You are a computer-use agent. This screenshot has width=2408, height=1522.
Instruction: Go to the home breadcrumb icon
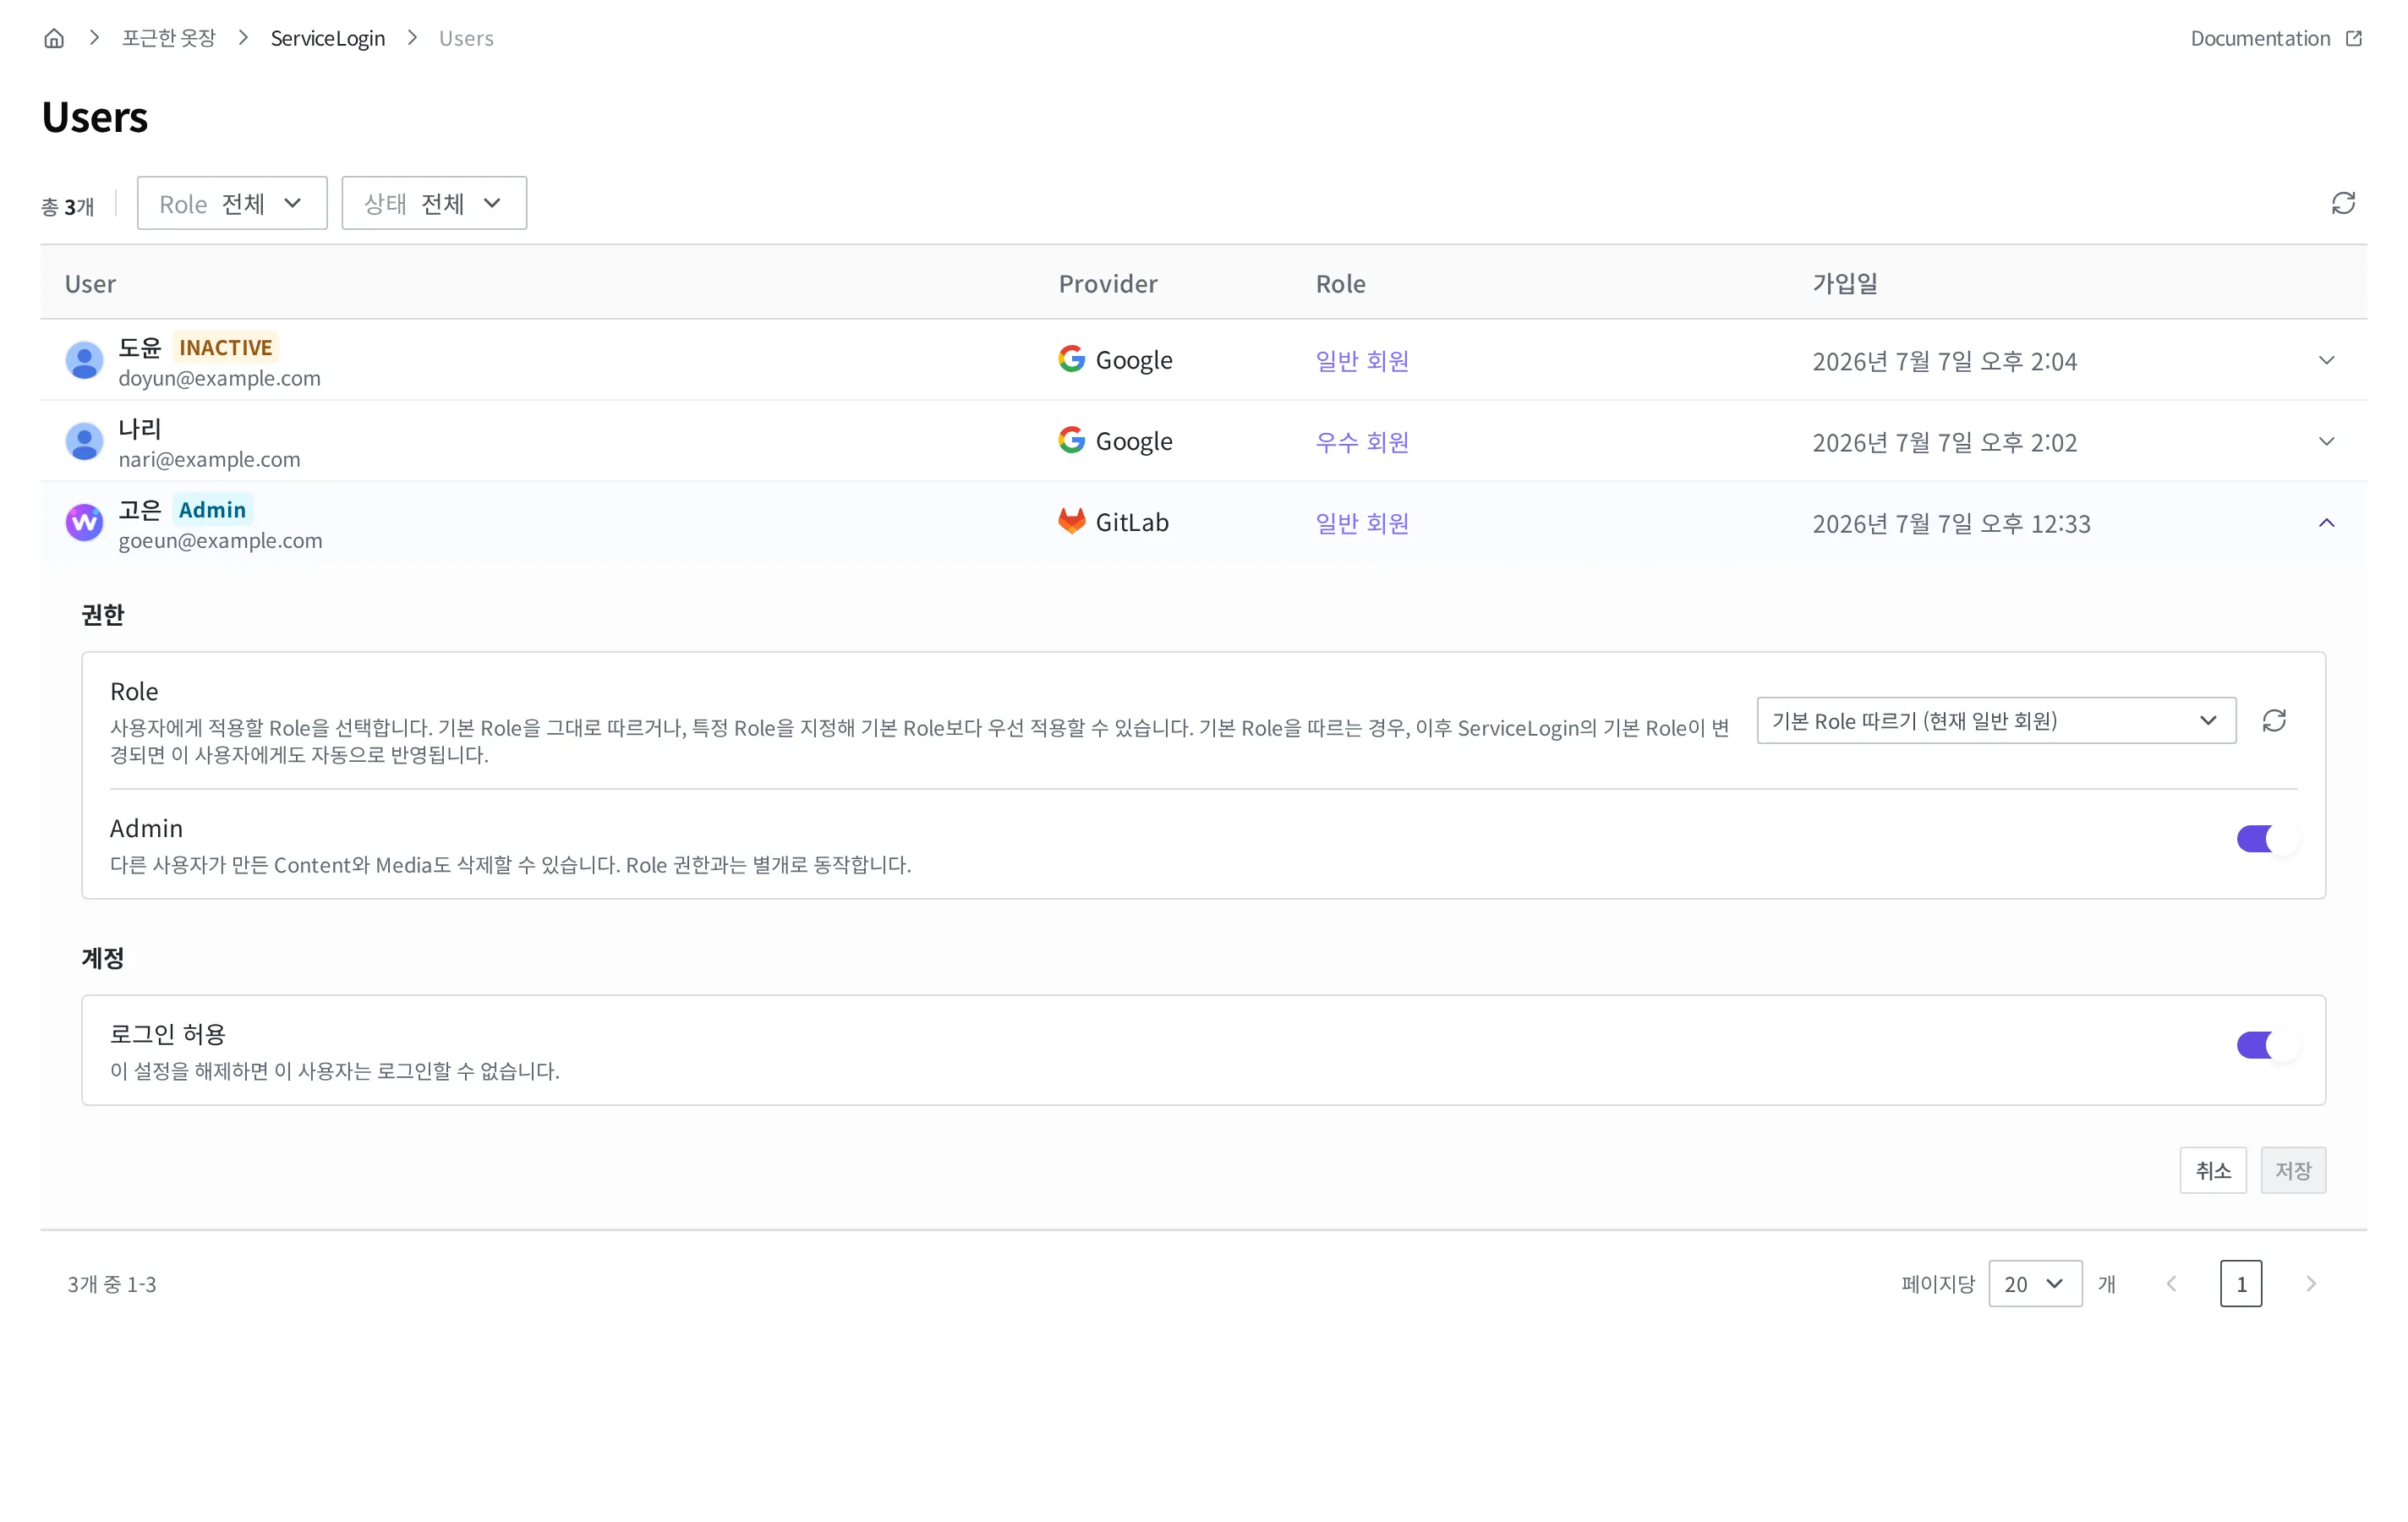pyautogui.click(x=54, y=38)
